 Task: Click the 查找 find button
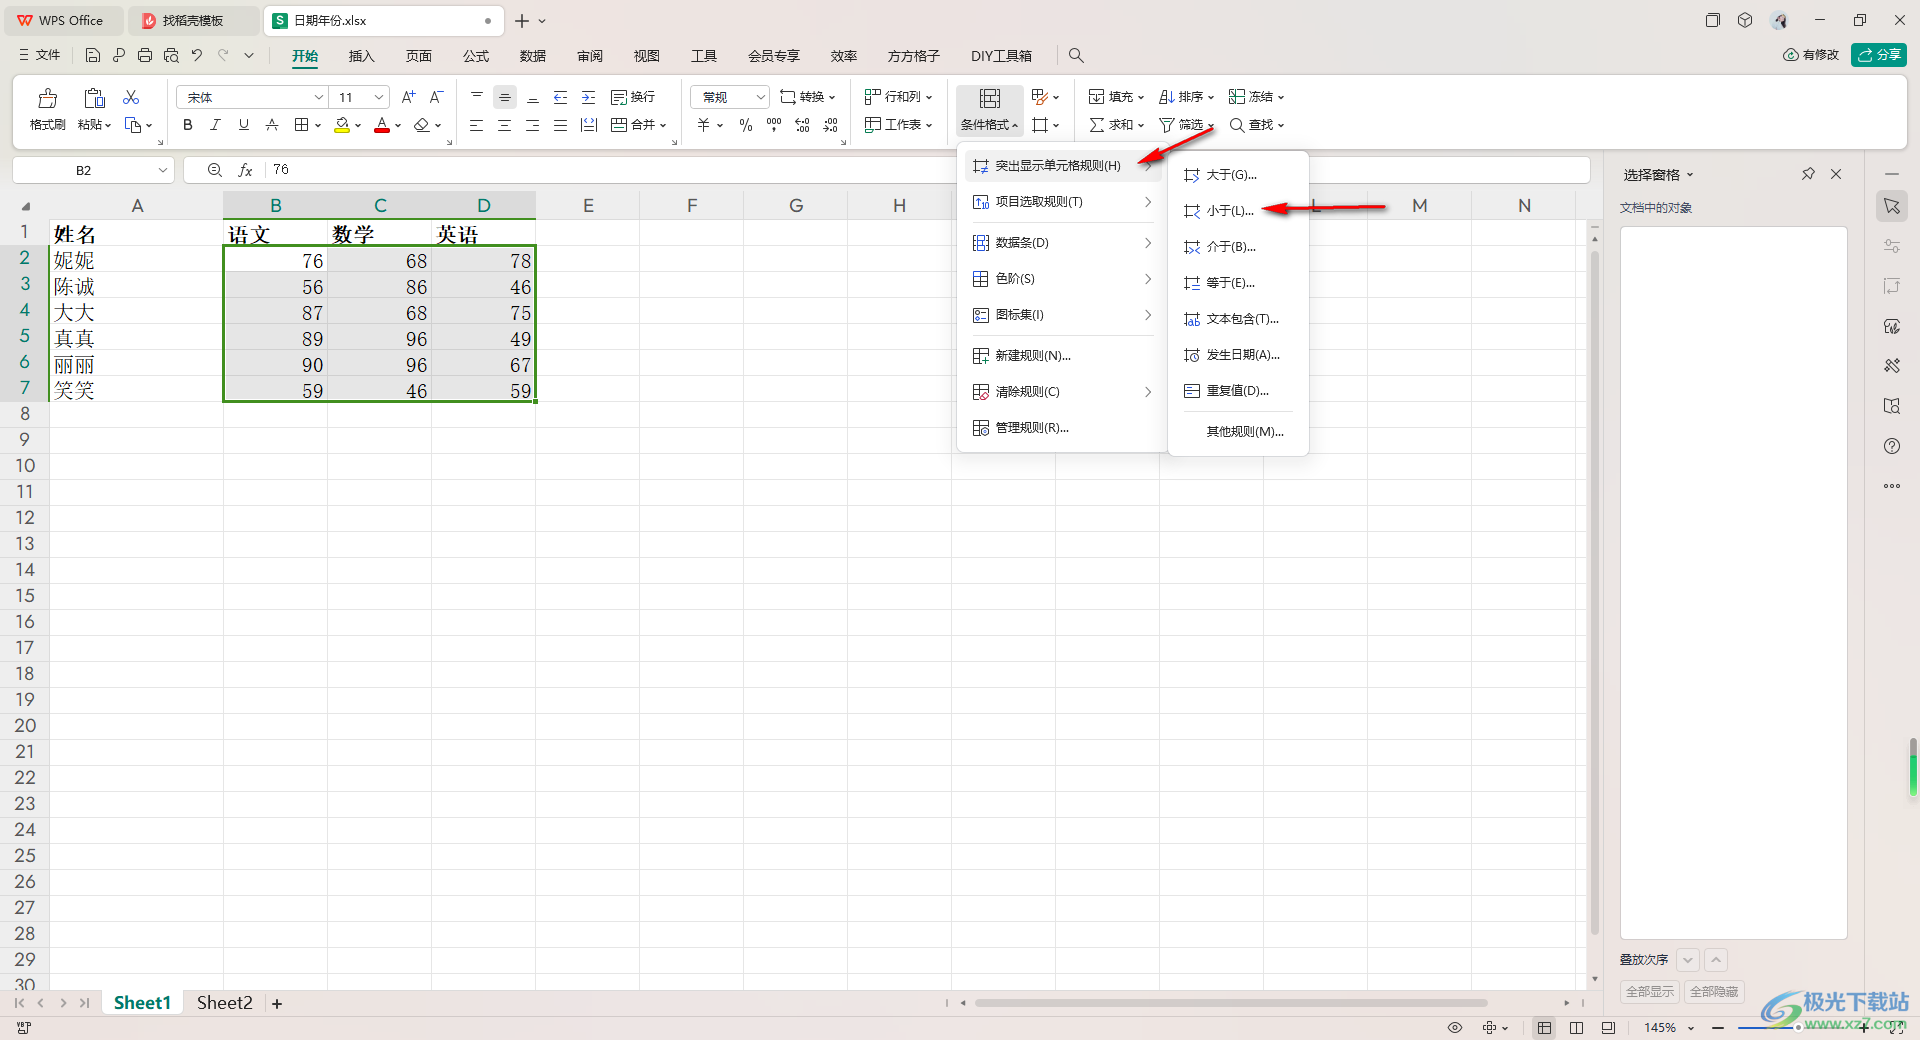point(1256,125)
